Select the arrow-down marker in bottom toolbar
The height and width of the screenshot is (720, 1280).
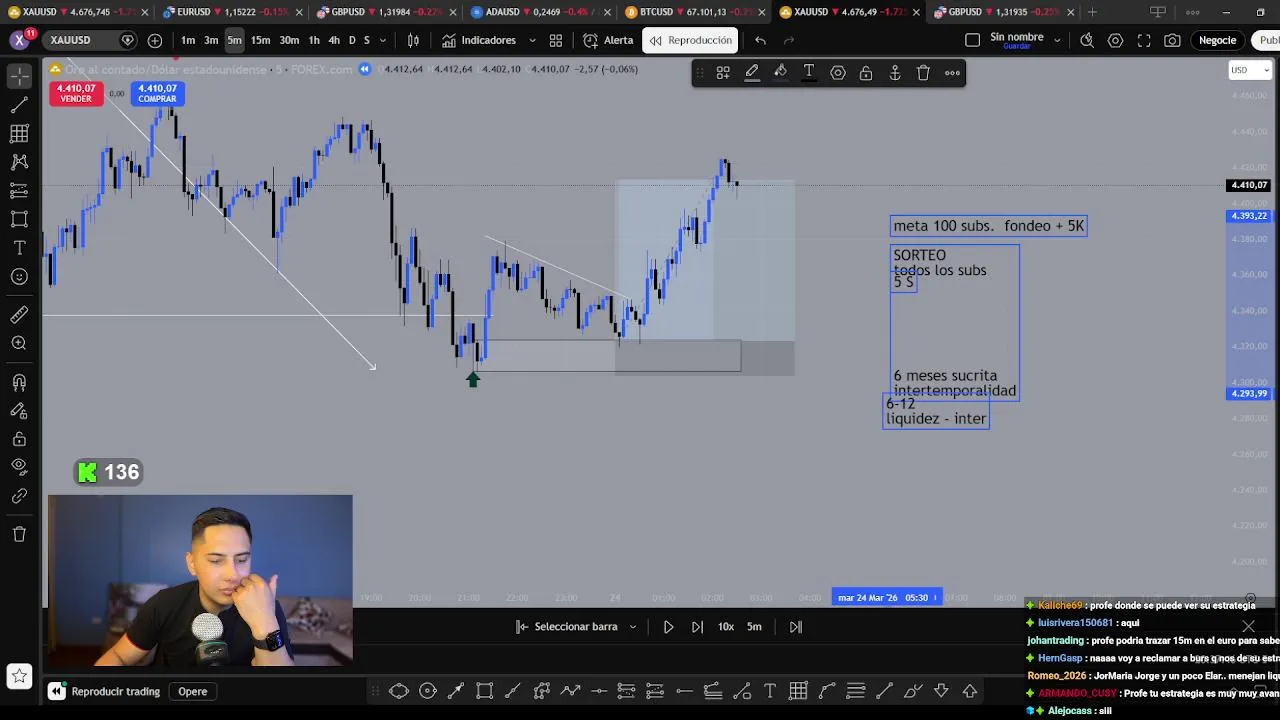point(941,690)
